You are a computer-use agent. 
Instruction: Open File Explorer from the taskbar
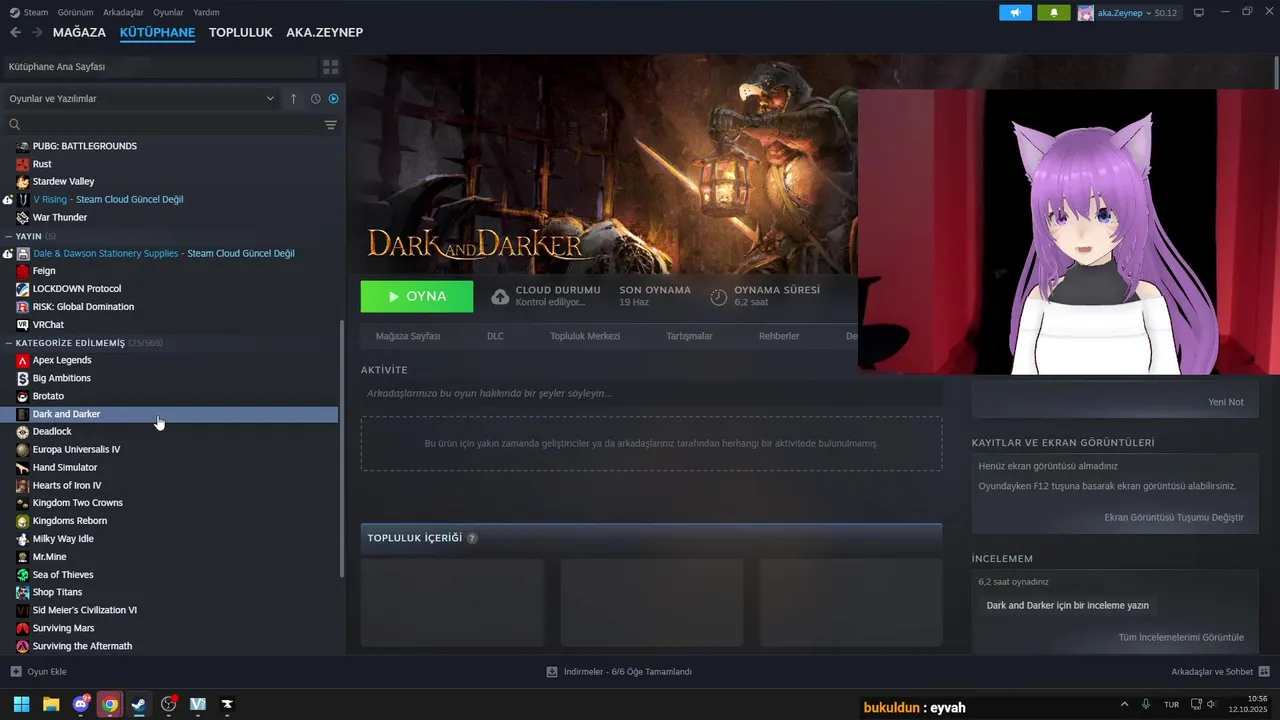[x=51, y=704]
